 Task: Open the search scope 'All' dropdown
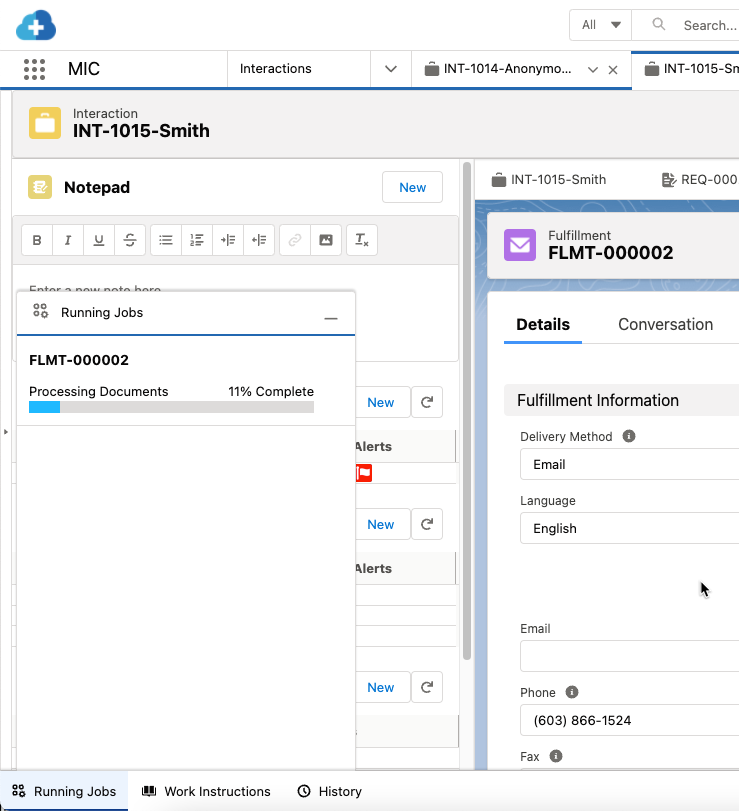[x=600, y=25]
